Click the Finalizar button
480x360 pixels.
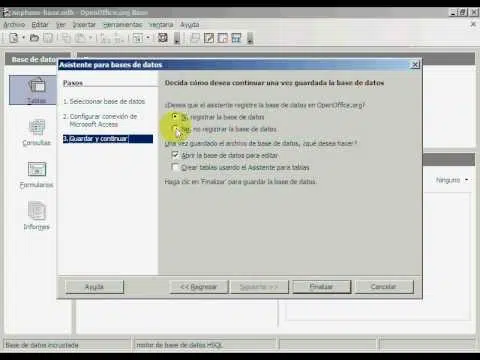click(x=322, y=287)
